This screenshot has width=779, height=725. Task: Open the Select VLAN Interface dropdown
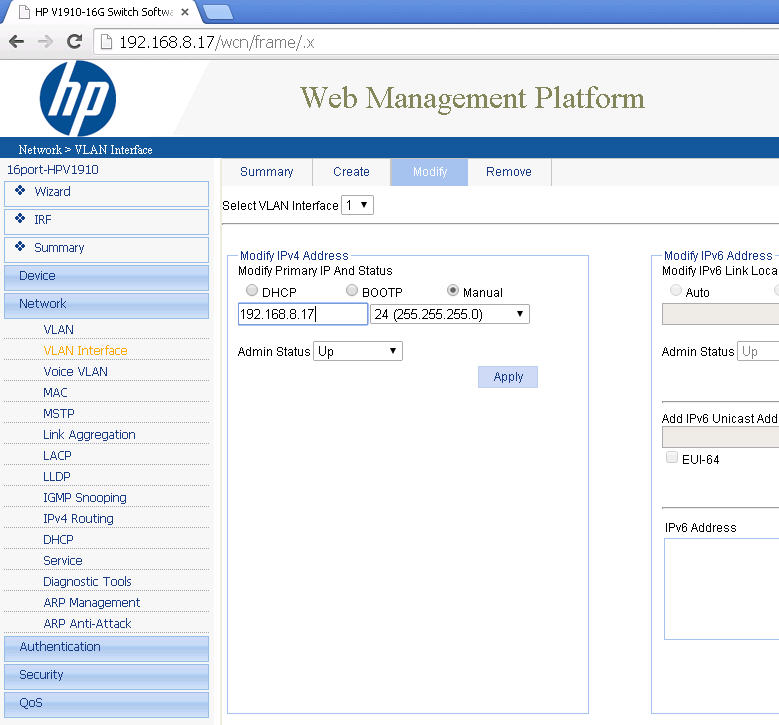pyautogui.click(x=357, y=205)
